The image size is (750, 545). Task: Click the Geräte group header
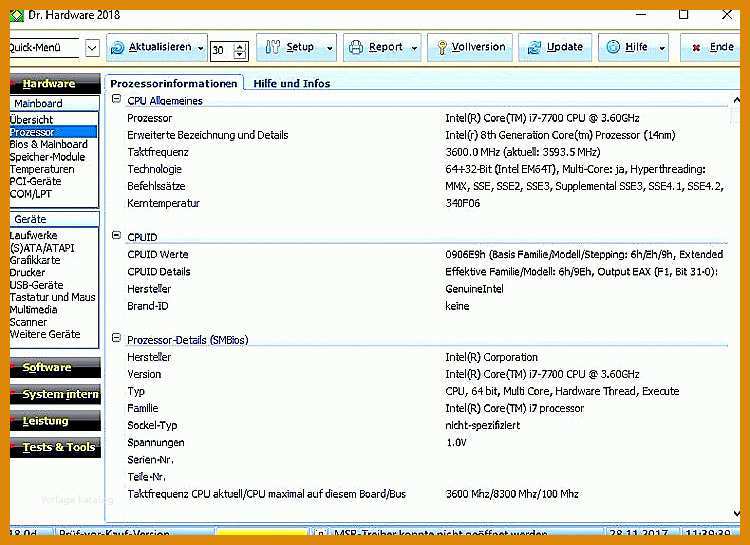[x=55, y=219]
